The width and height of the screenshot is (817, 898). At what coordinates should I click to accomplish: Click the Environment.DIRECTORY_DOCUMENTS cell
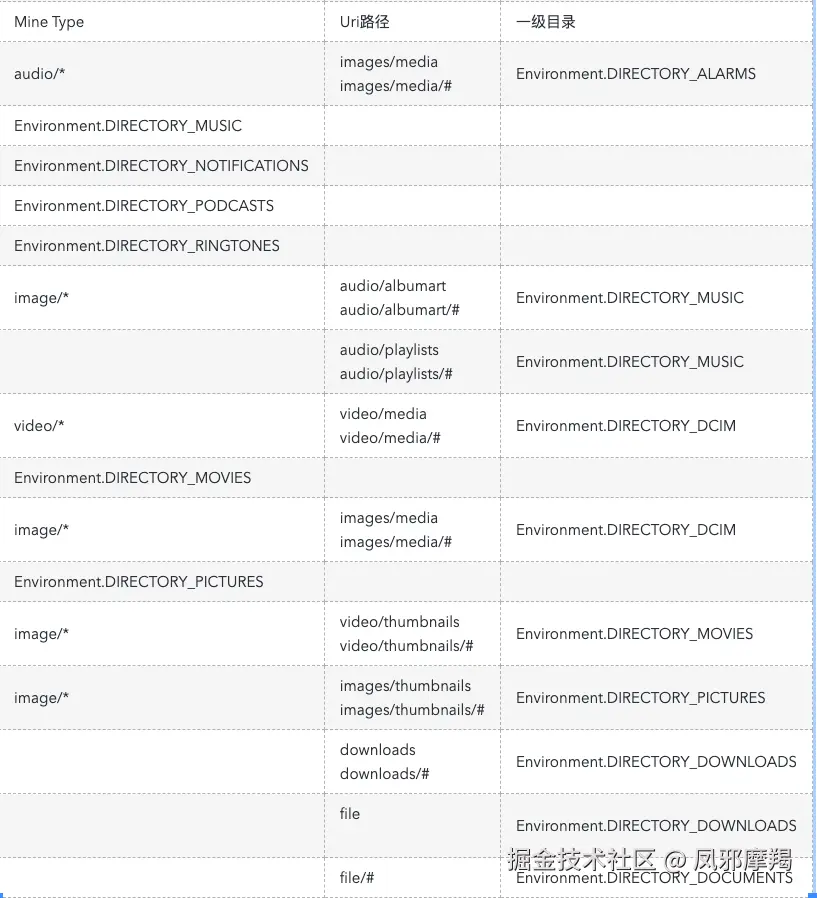click(654, 878)
